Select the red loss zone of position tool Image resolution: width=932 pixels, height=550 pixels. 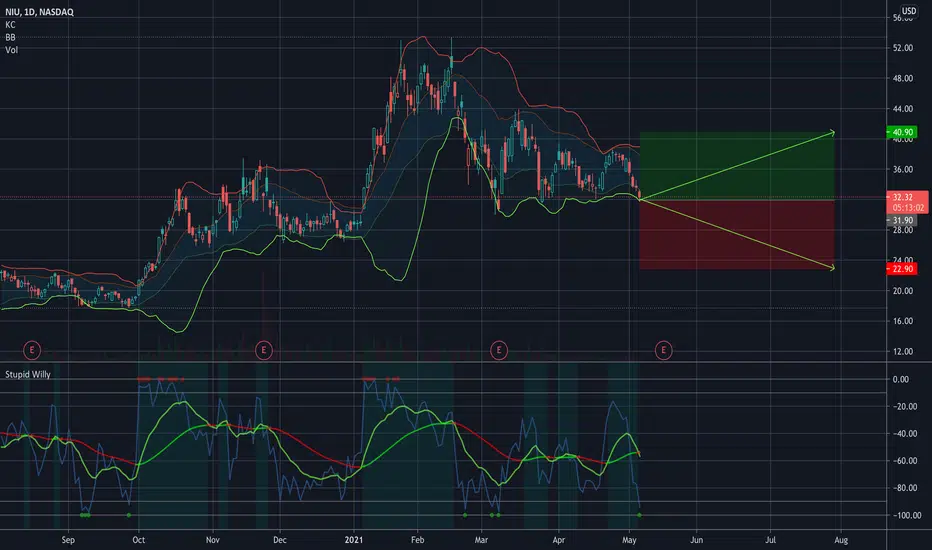(737, 234)
